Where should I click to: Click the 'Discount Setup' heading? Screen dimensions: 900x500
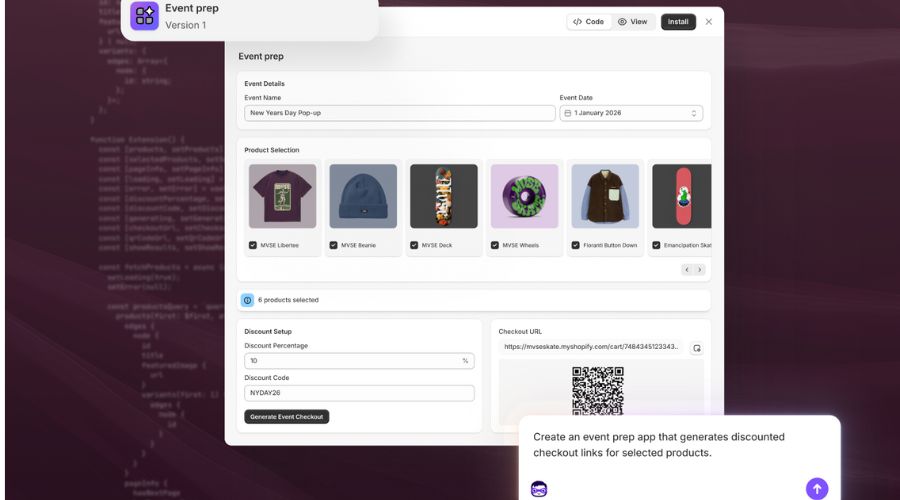click(268, 331)
